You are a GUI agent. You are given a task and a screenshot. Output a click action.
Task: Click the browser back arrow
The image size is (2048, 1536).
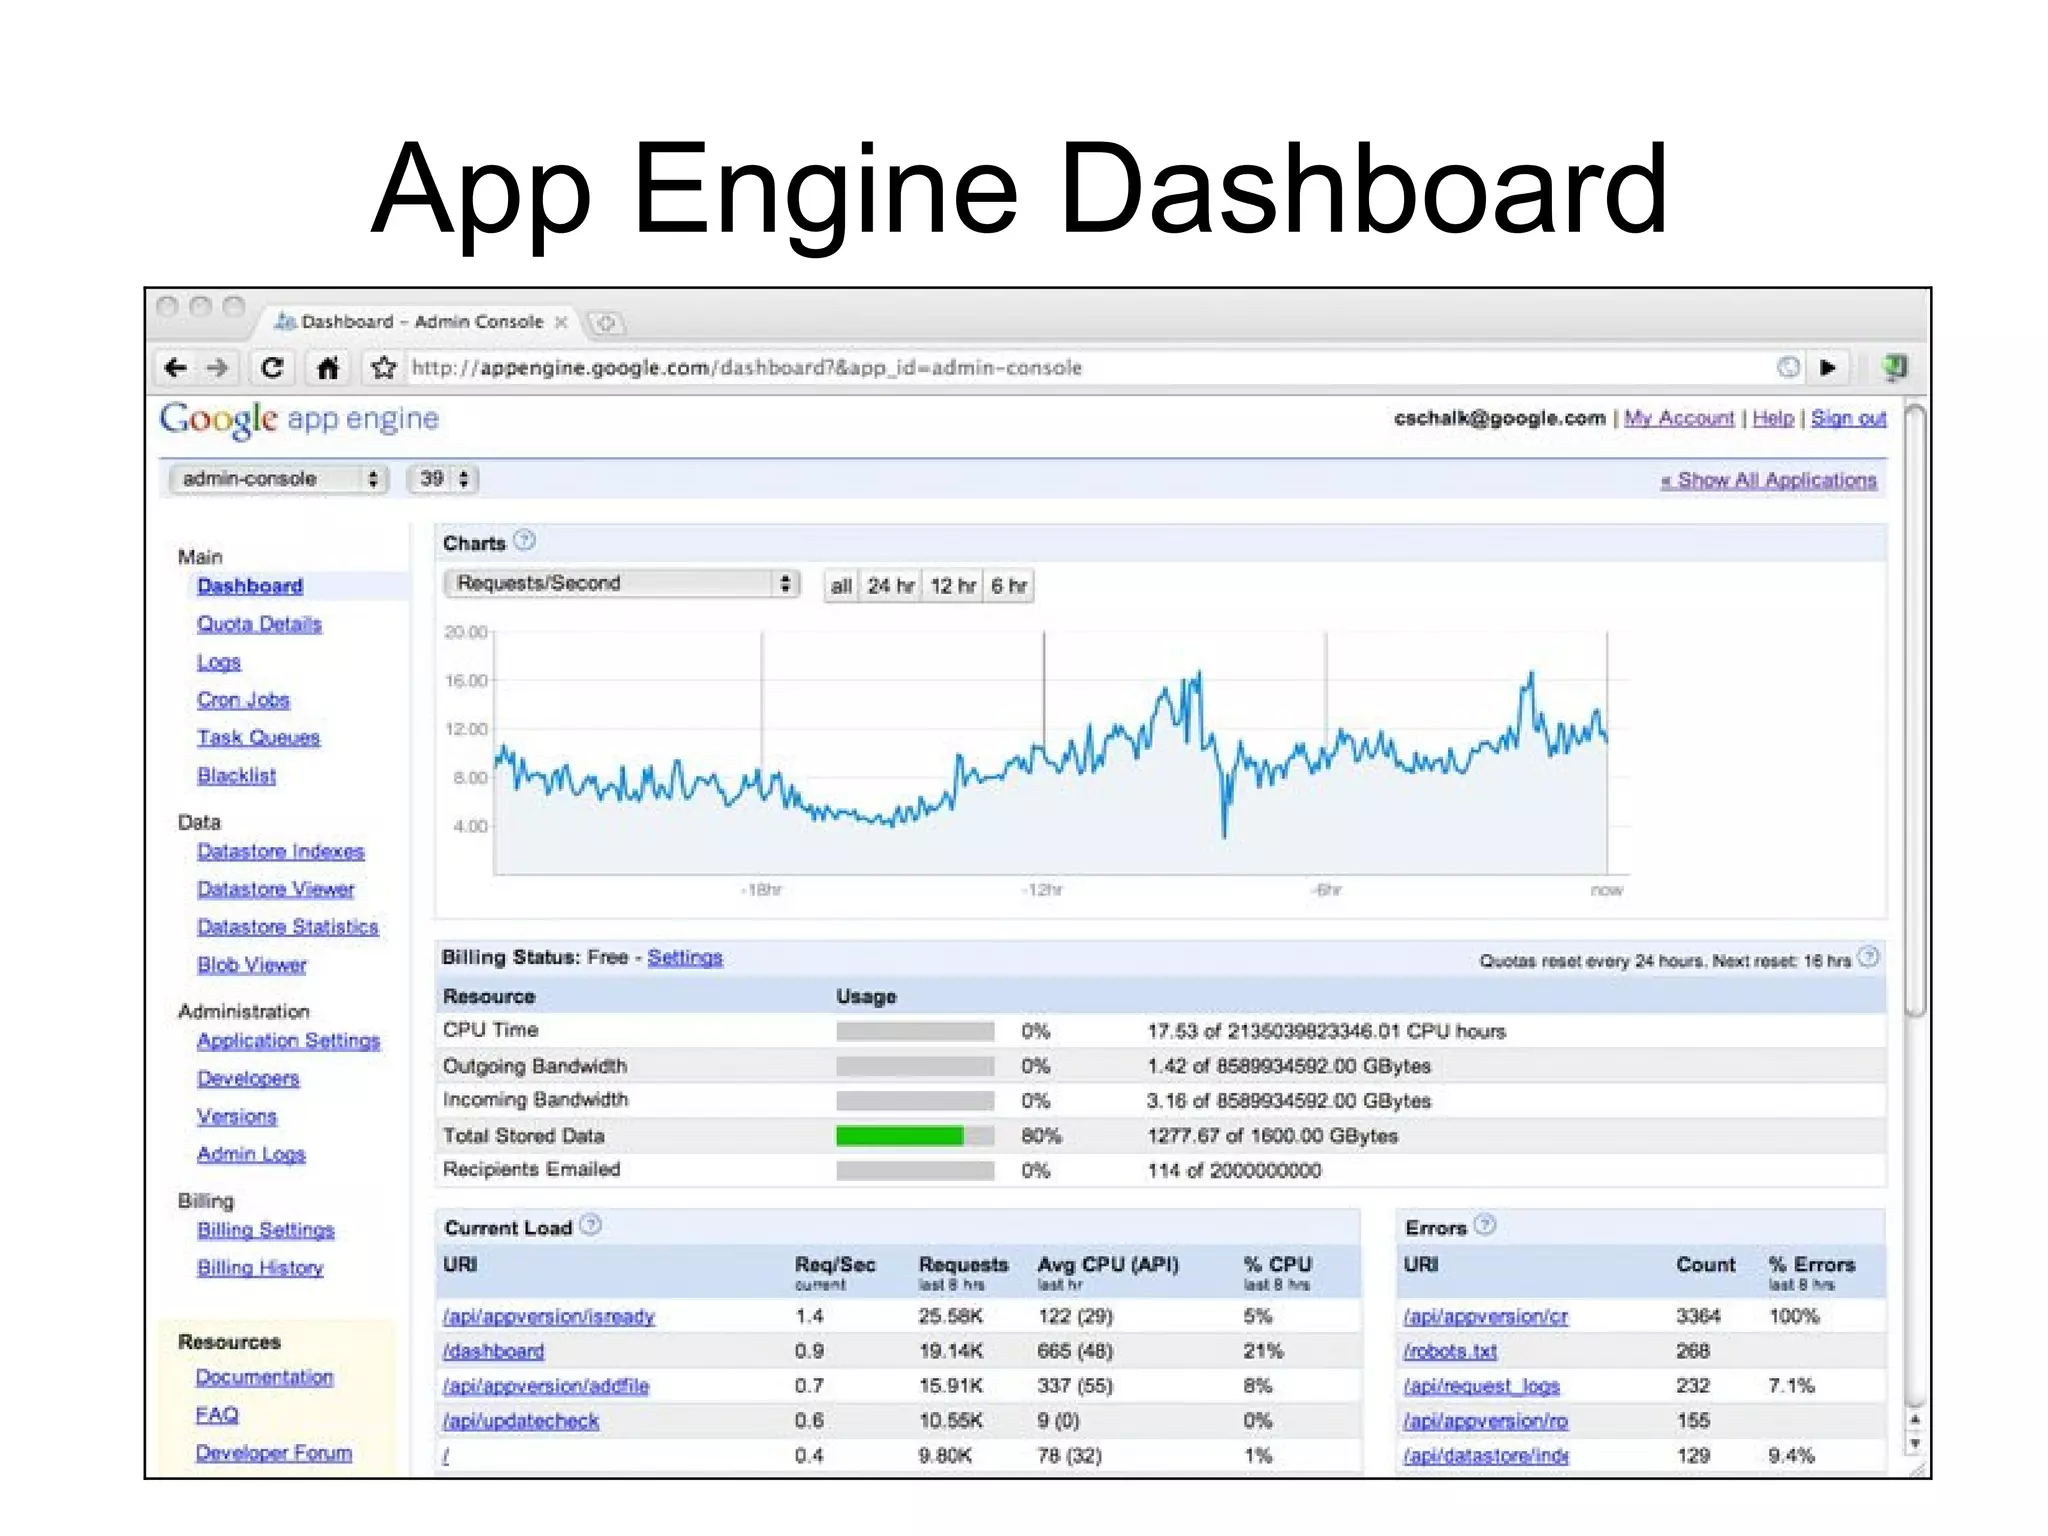point(176,368)
